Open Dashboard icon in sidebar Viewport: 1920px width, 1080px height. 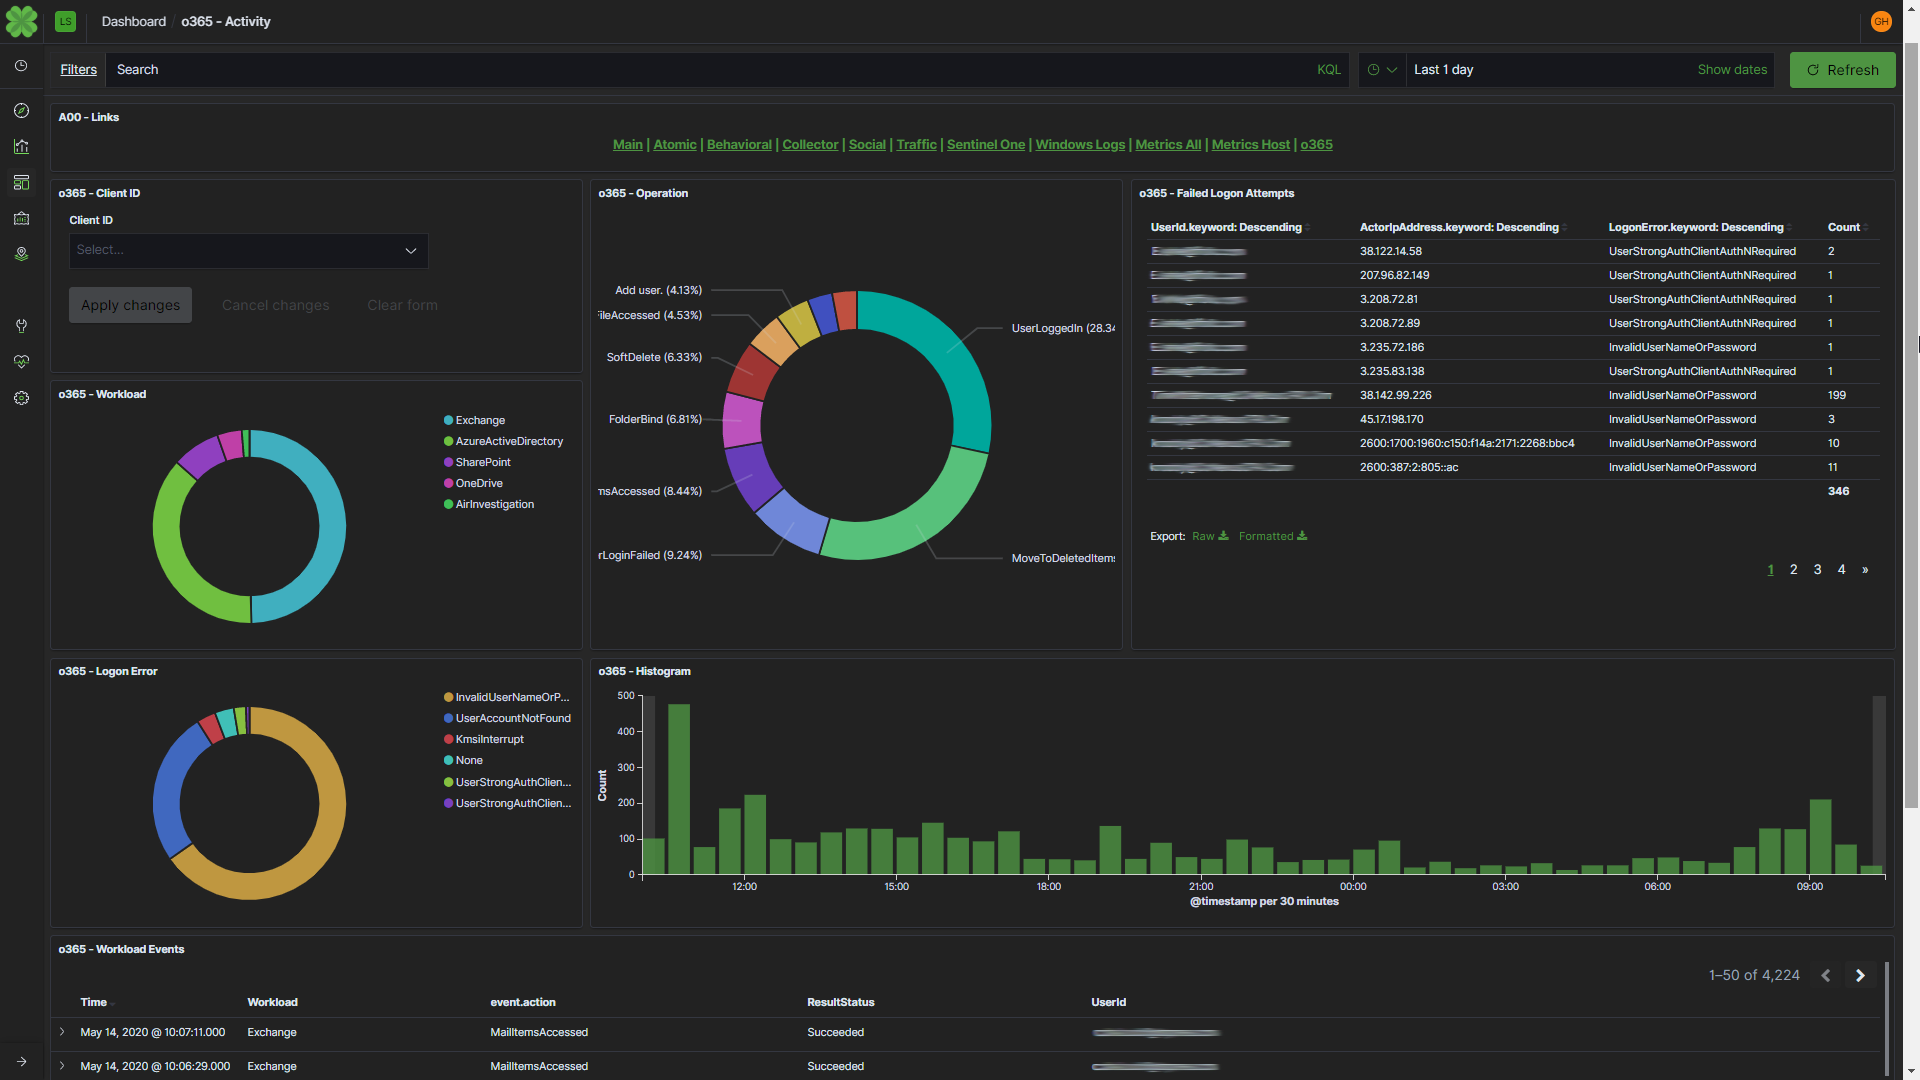[21, 182]
